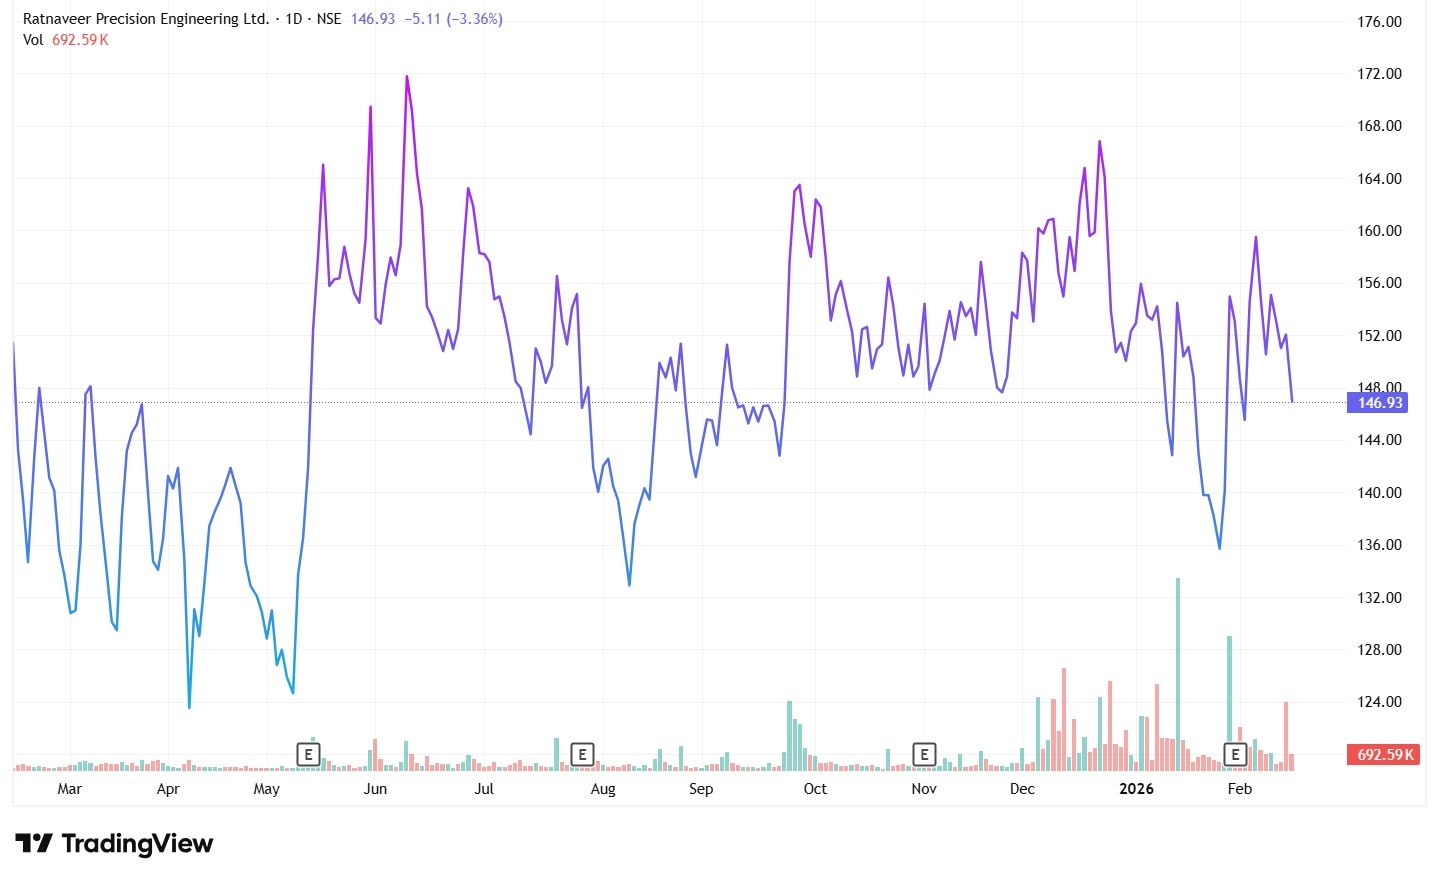
Task: Click the TradingView logo
Action: coord(114,844)
